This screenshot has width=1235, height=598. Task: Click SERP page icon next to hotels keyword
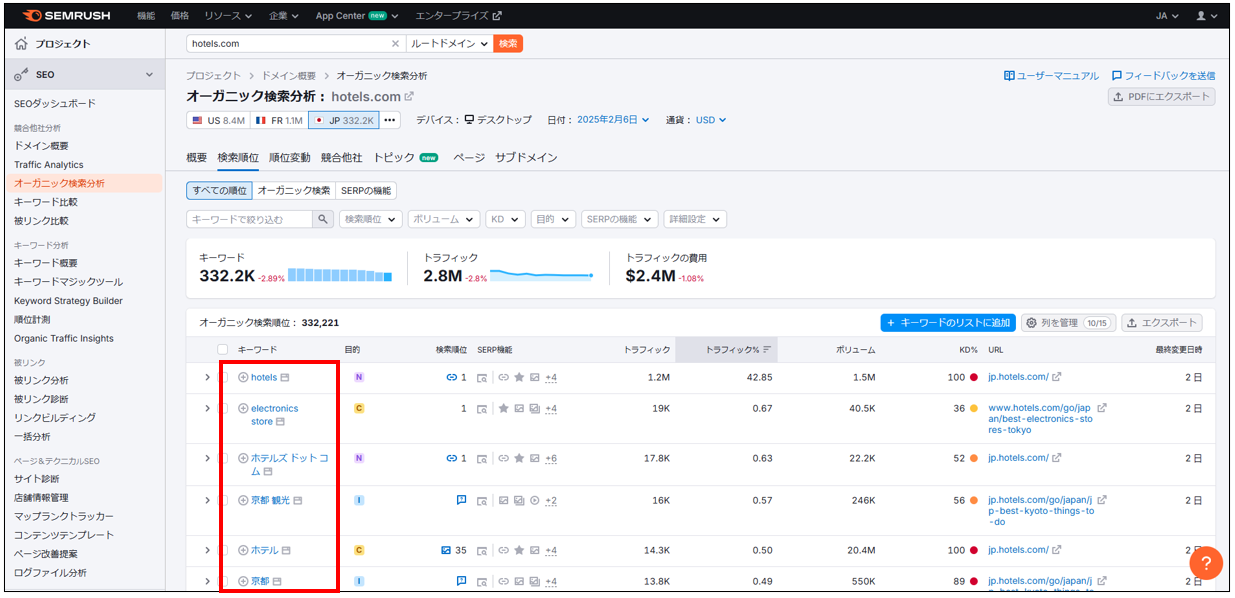(285, 378)
